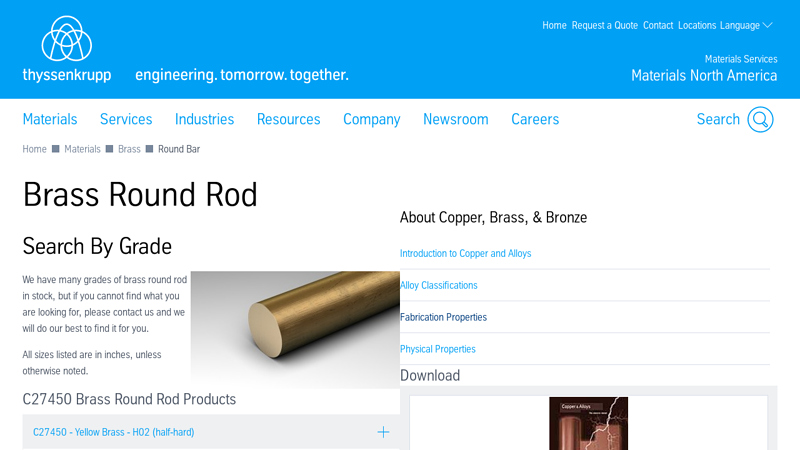This screenshot has width=800, height=450.
Task: Click C27450 Brass Round Rod Products heading
Action: 129,399
